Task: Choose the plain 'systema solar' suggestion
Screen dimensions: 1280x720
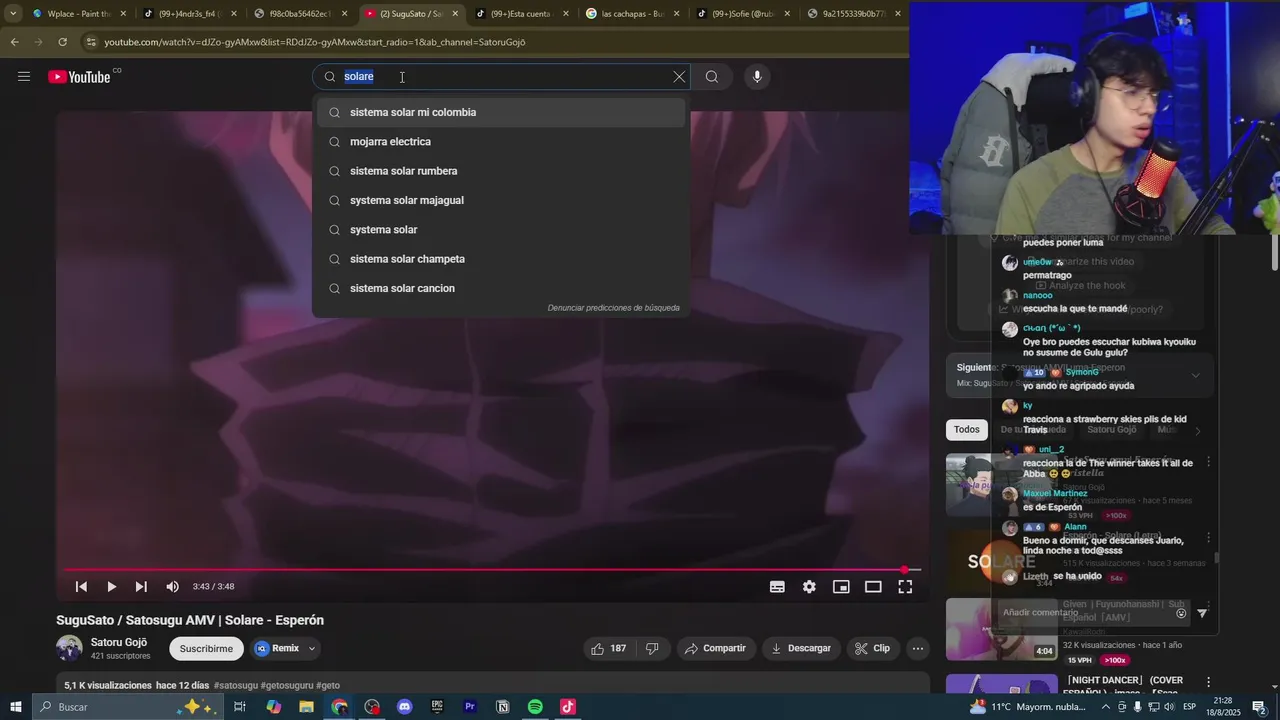Action: click(501, 230)
